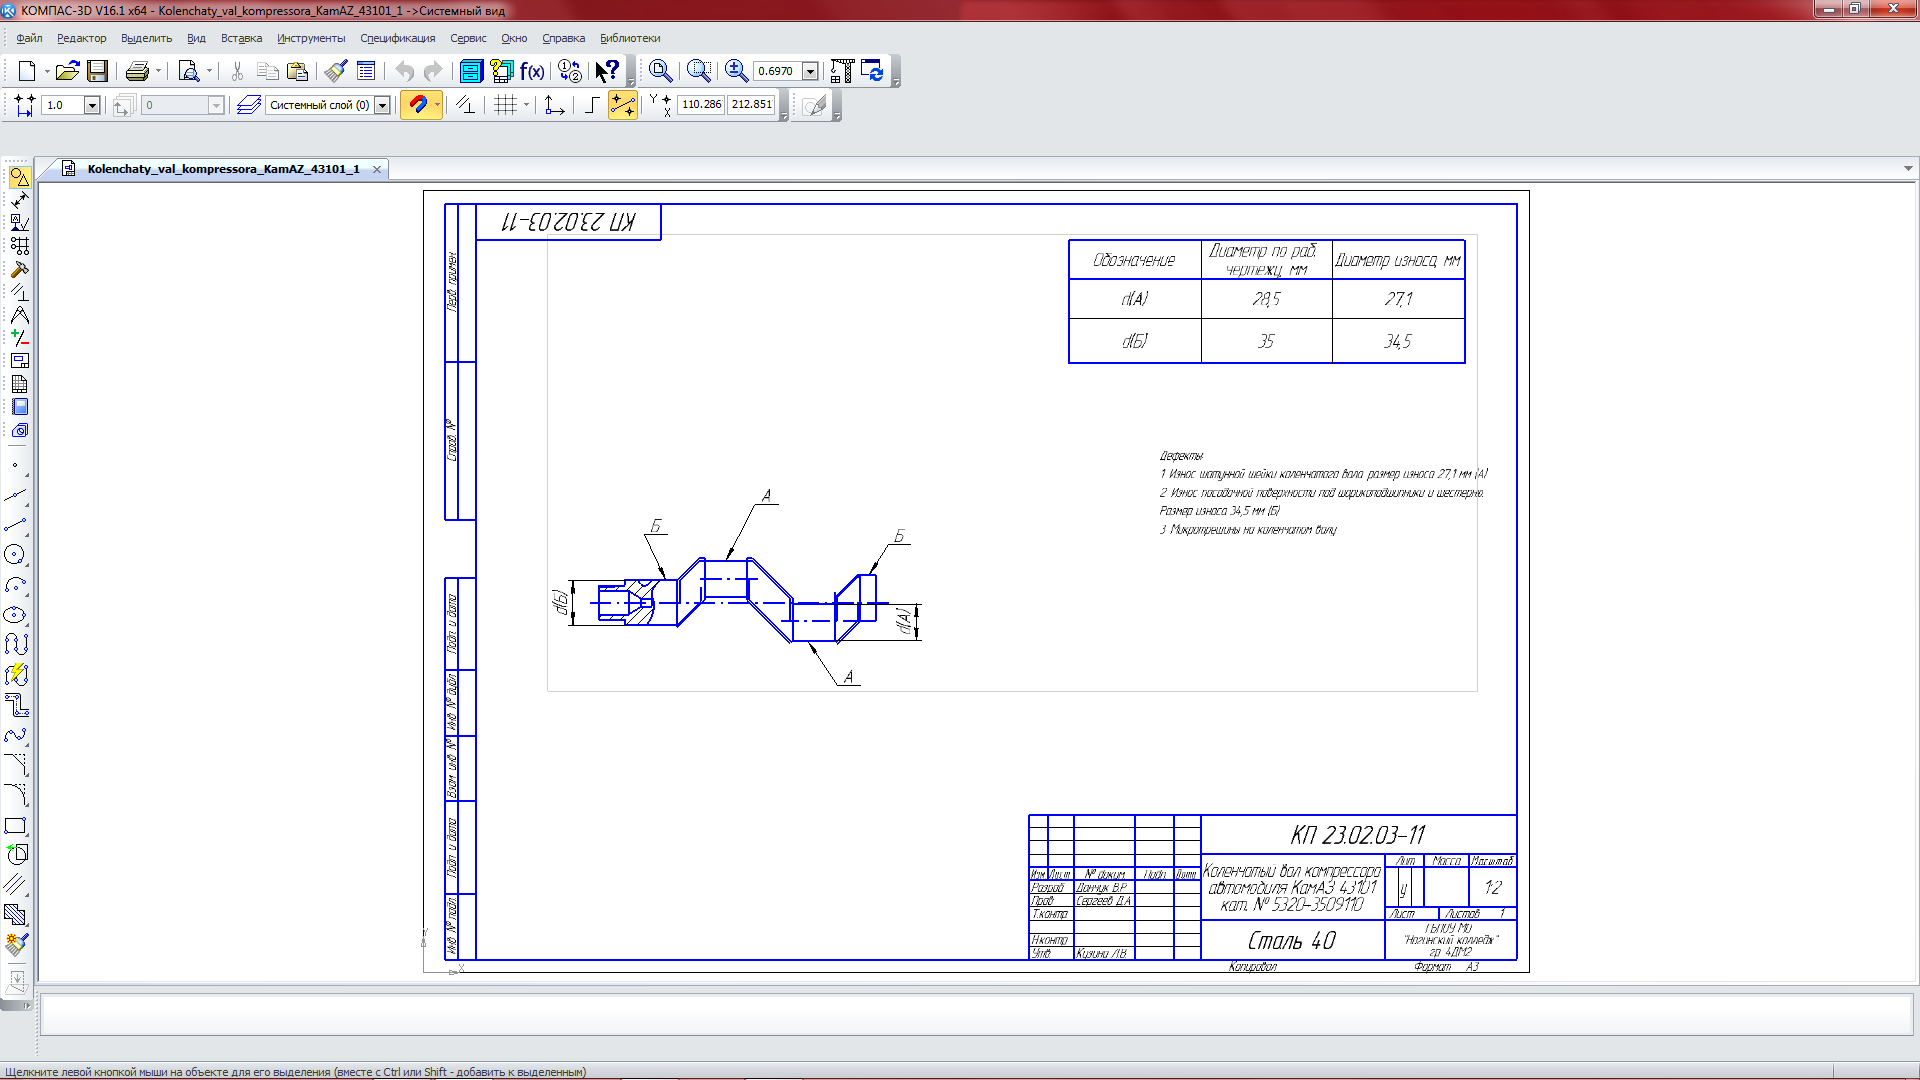Open the Библиотеки menu

[629, 38]
